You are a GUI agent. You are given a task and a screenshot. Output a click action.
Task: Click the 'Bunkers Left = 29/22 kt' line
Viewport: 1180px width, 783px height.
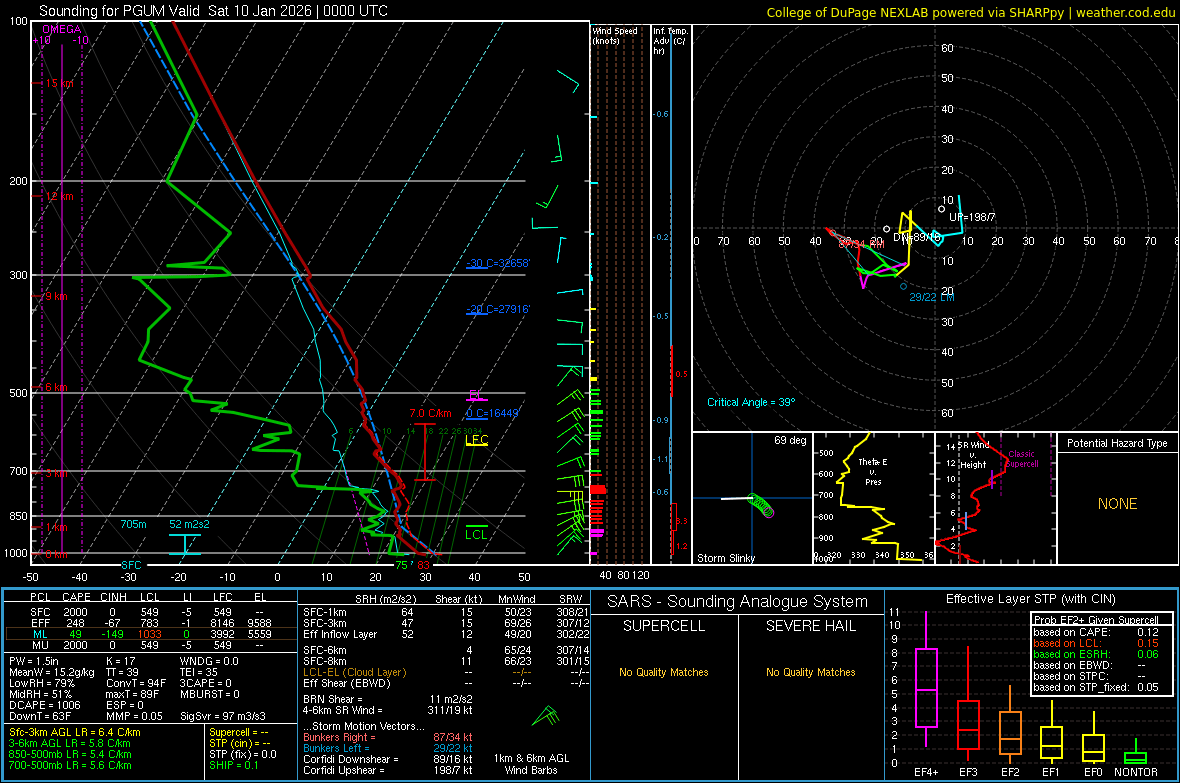(388, 748)
